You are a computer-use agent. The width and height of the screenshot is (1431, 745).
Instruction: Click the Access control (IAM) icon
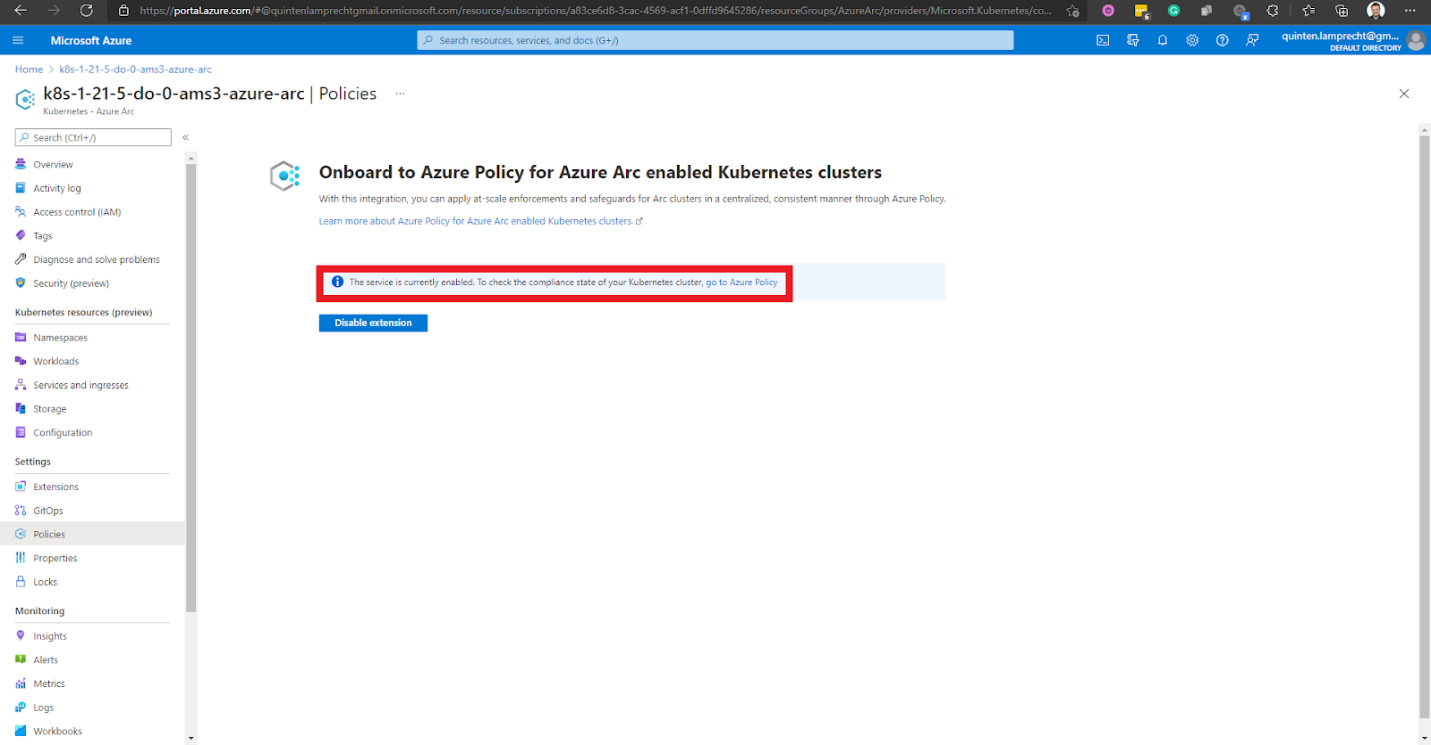(x=21, y=212)
